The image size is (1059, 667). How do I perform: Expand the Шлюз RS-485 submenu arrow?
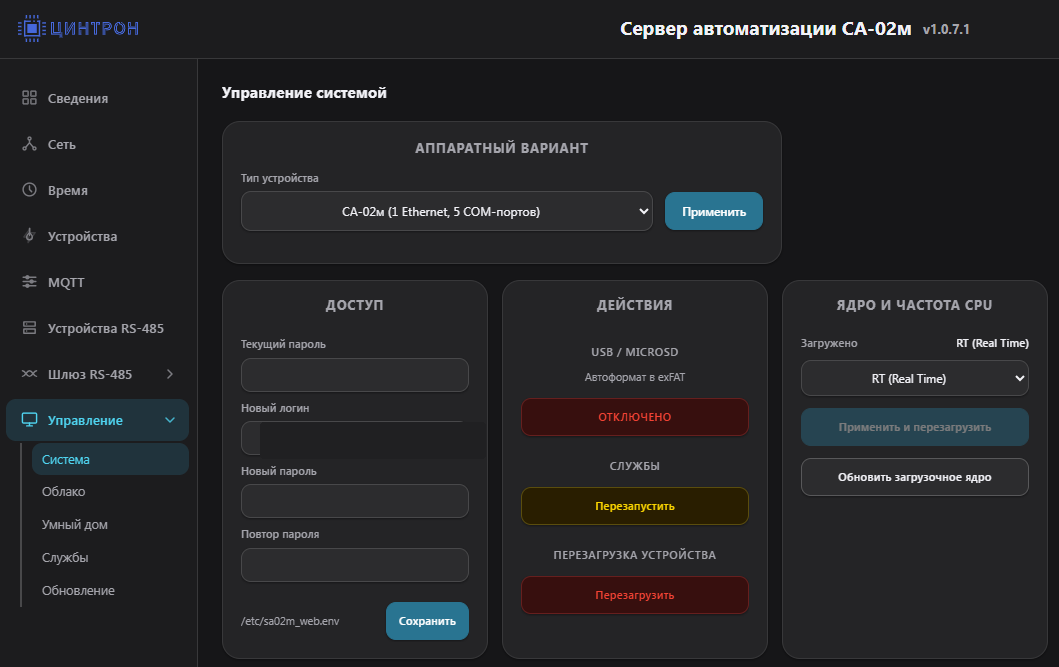[170, 374]
